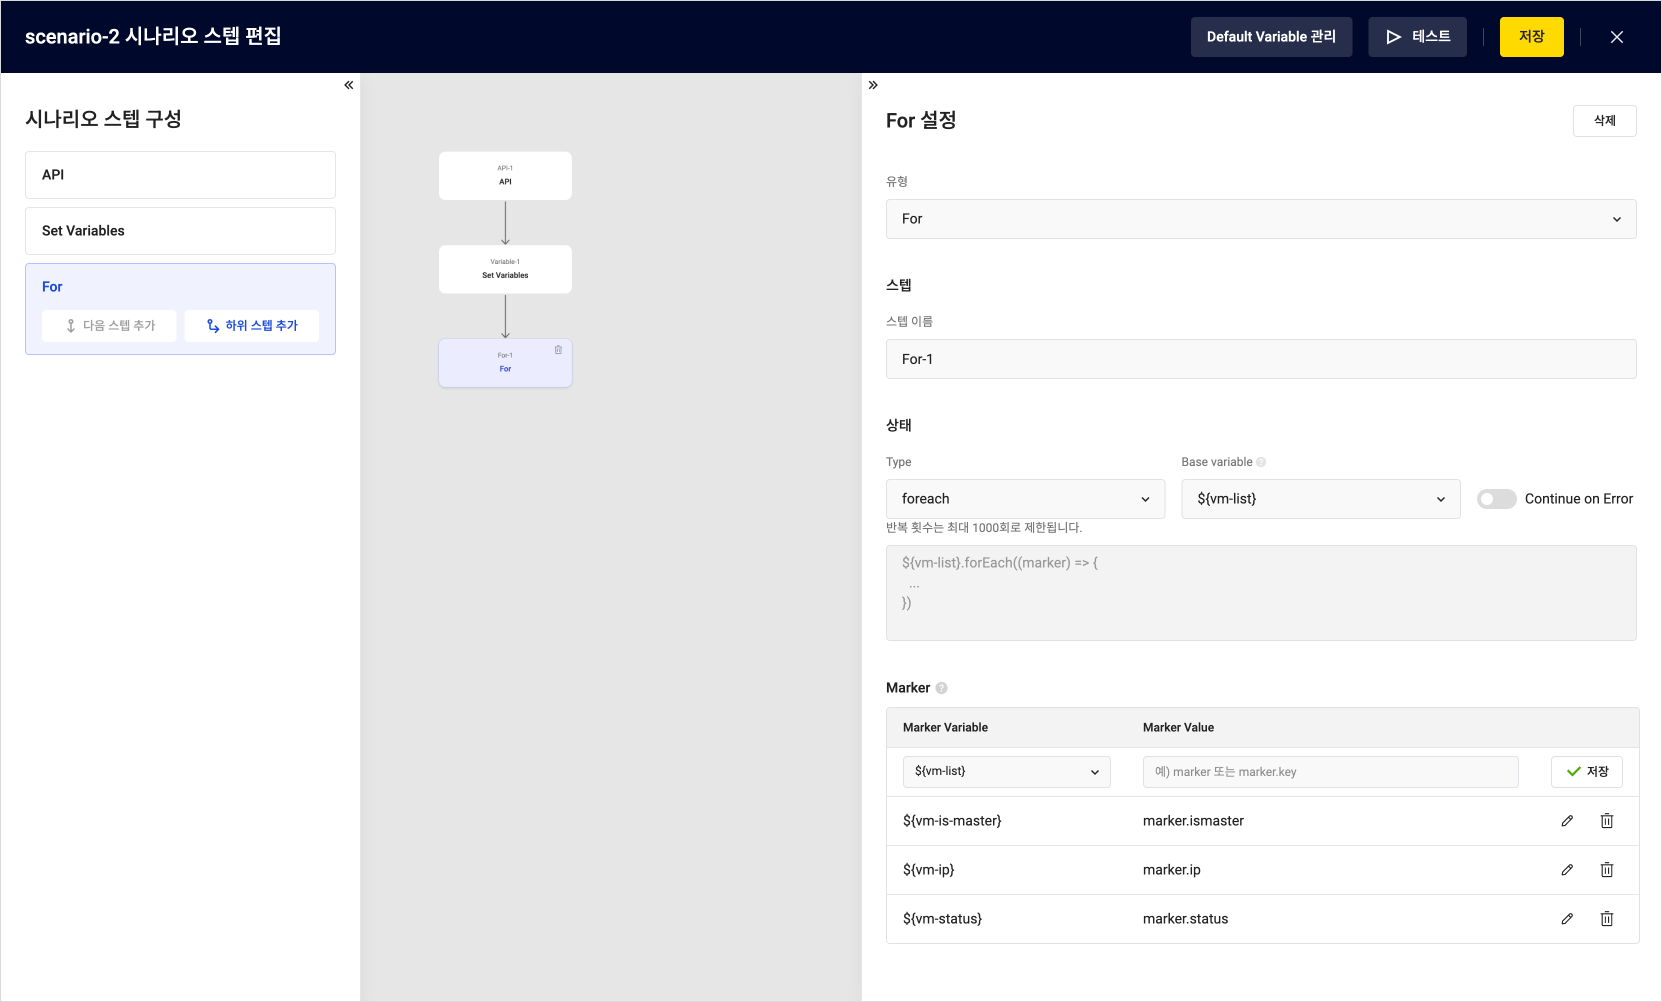Screen dimensions: 1662x1002
Task: Select the API step in list
Action: tap(180, 175)
